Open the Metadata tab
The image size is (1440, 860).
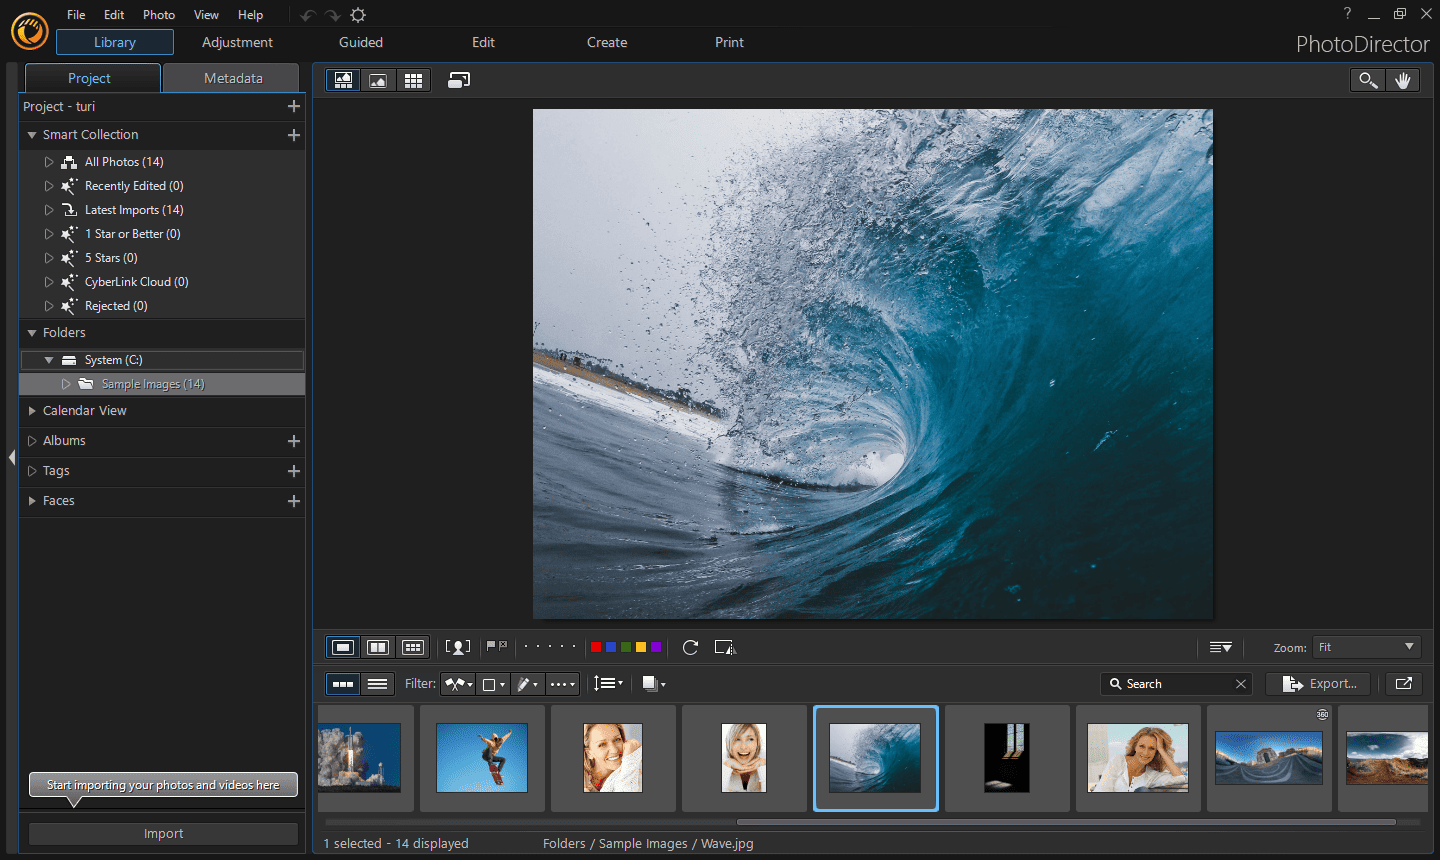(x=232, y=78)
